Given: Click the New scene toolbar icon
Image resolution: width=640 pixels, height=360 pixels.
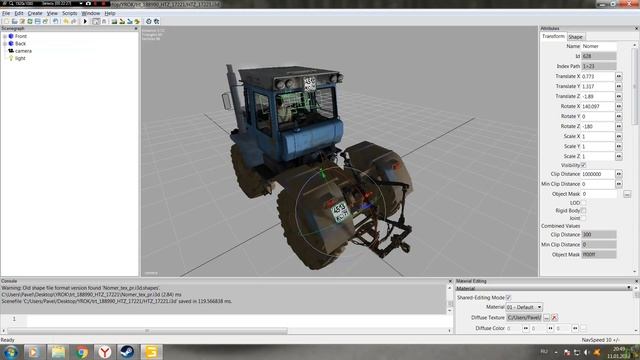Looking at the screenshot, I should [x=6, y=21].
